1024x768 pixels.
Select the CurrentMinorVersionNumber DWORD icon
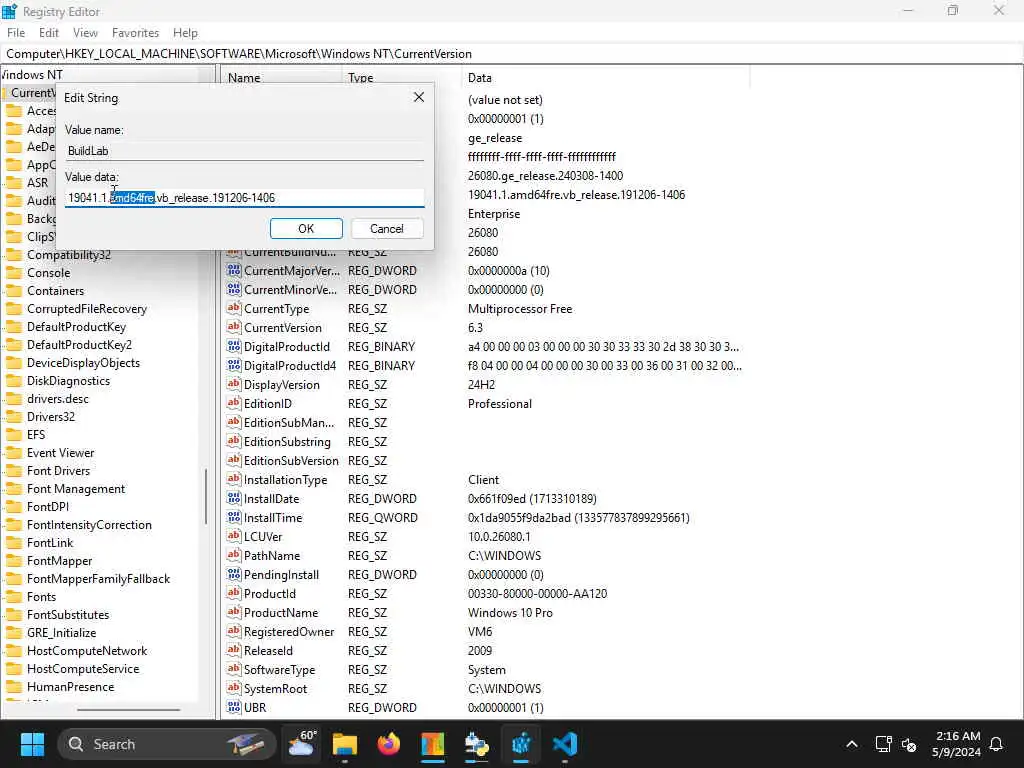coord(234,289)
